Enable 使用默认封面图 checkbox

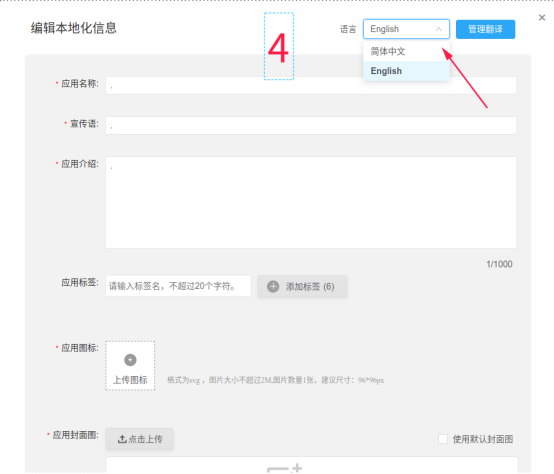pos(443,439)
